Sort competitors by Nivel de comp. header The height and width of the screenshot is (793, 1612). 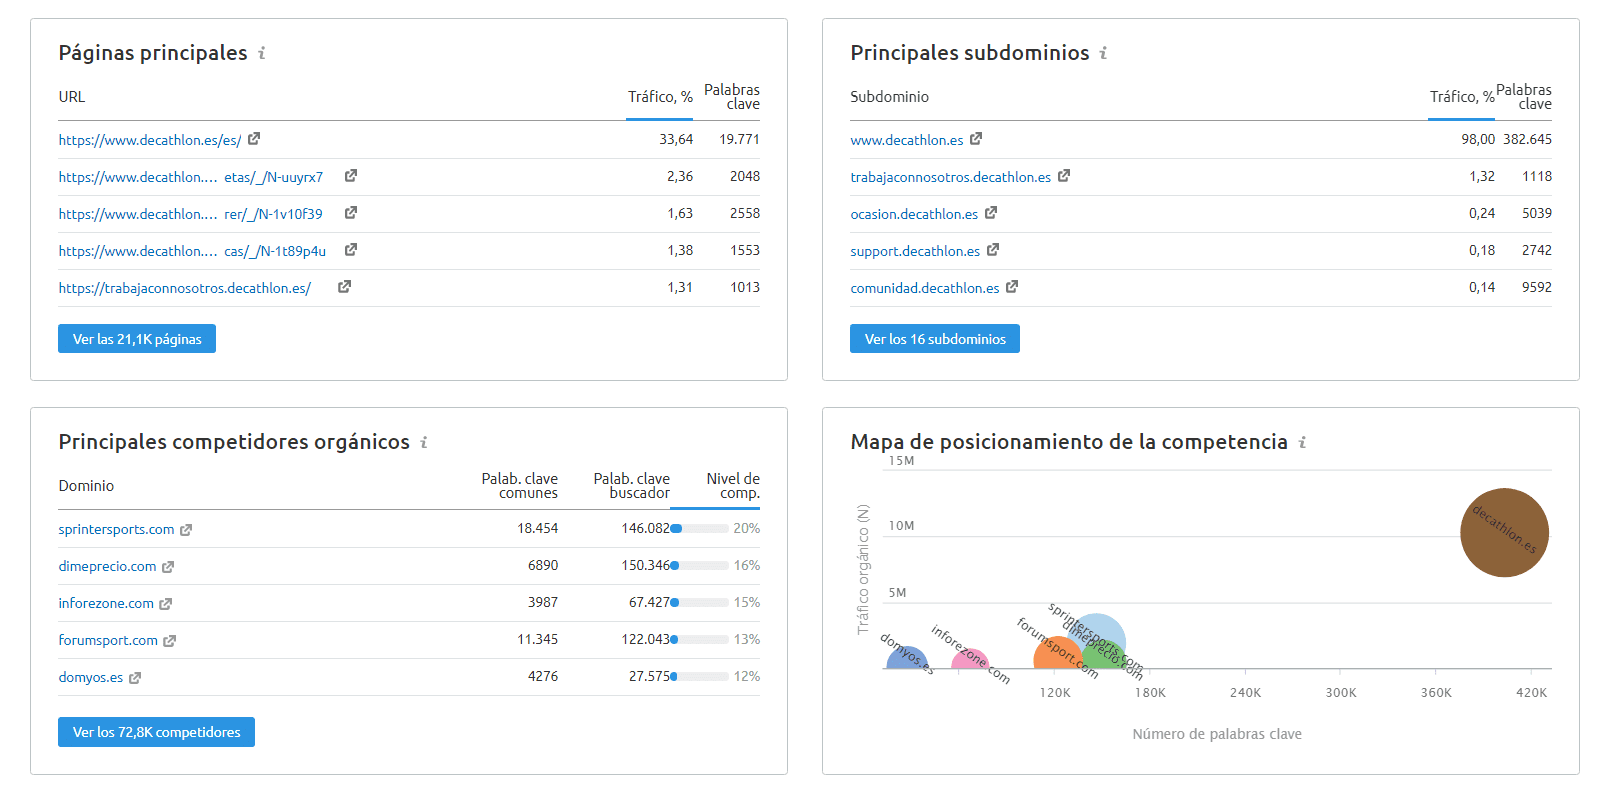[733, 486]
